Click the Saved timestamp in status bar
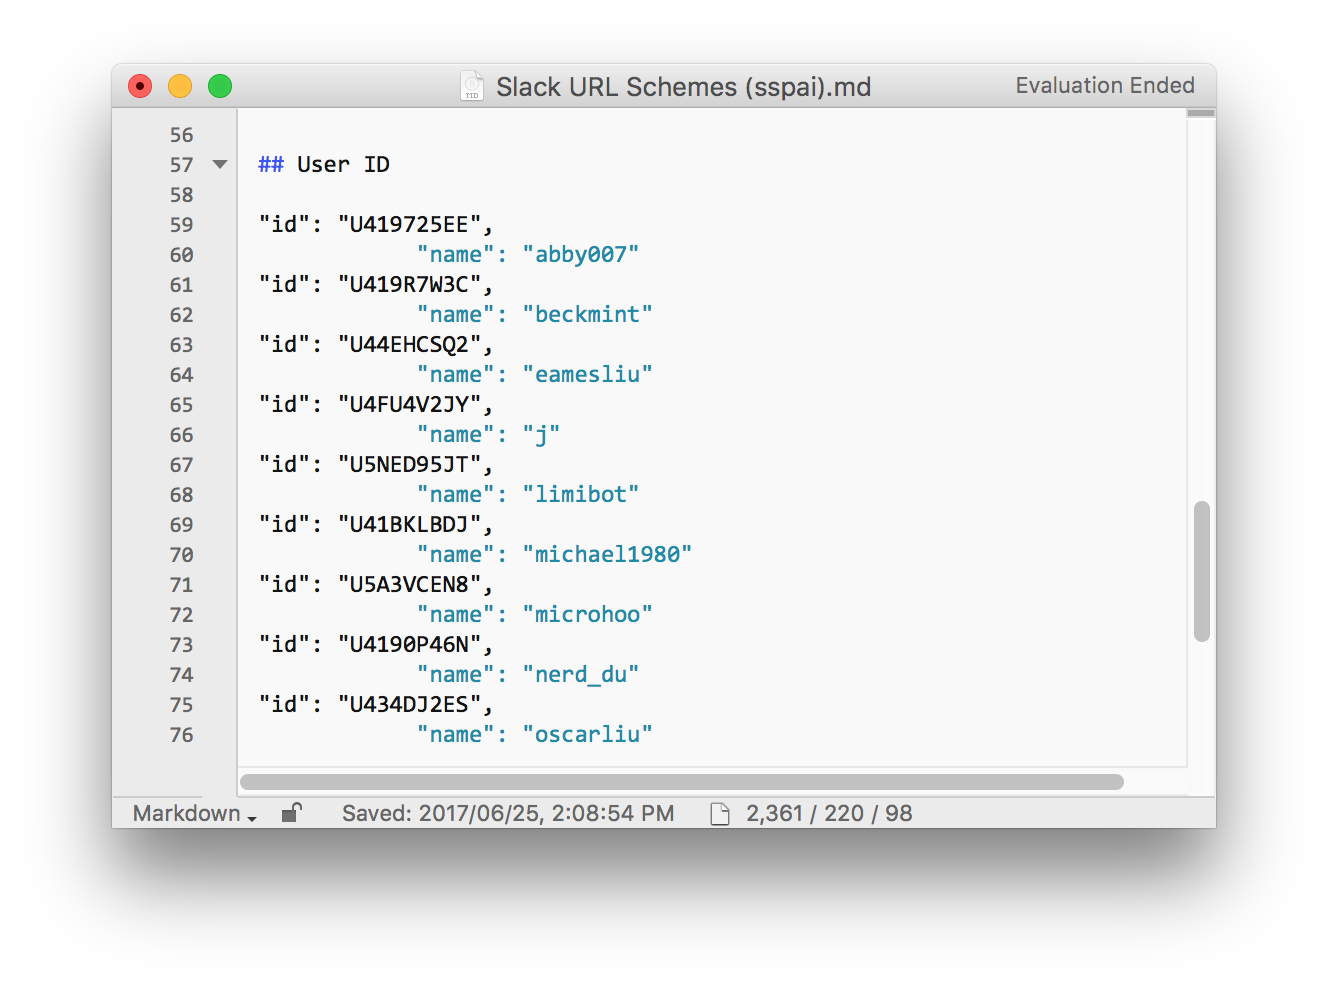 507,814
